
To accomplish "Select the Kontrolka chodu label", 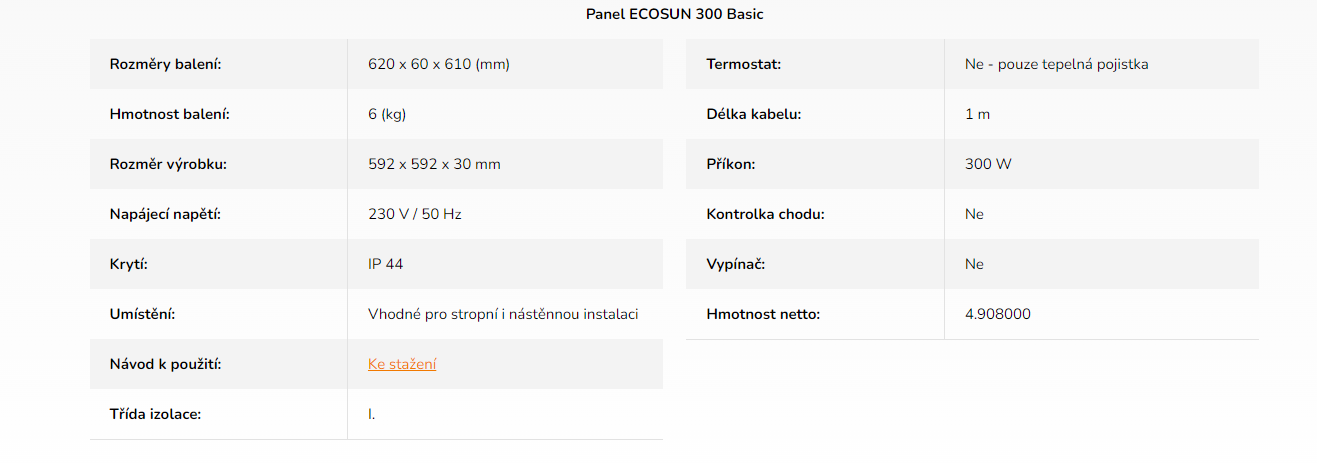I will 766,214.
